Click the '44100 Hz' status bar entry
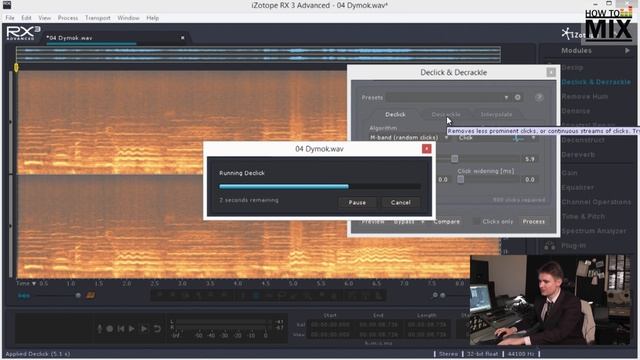 [521, 354]
